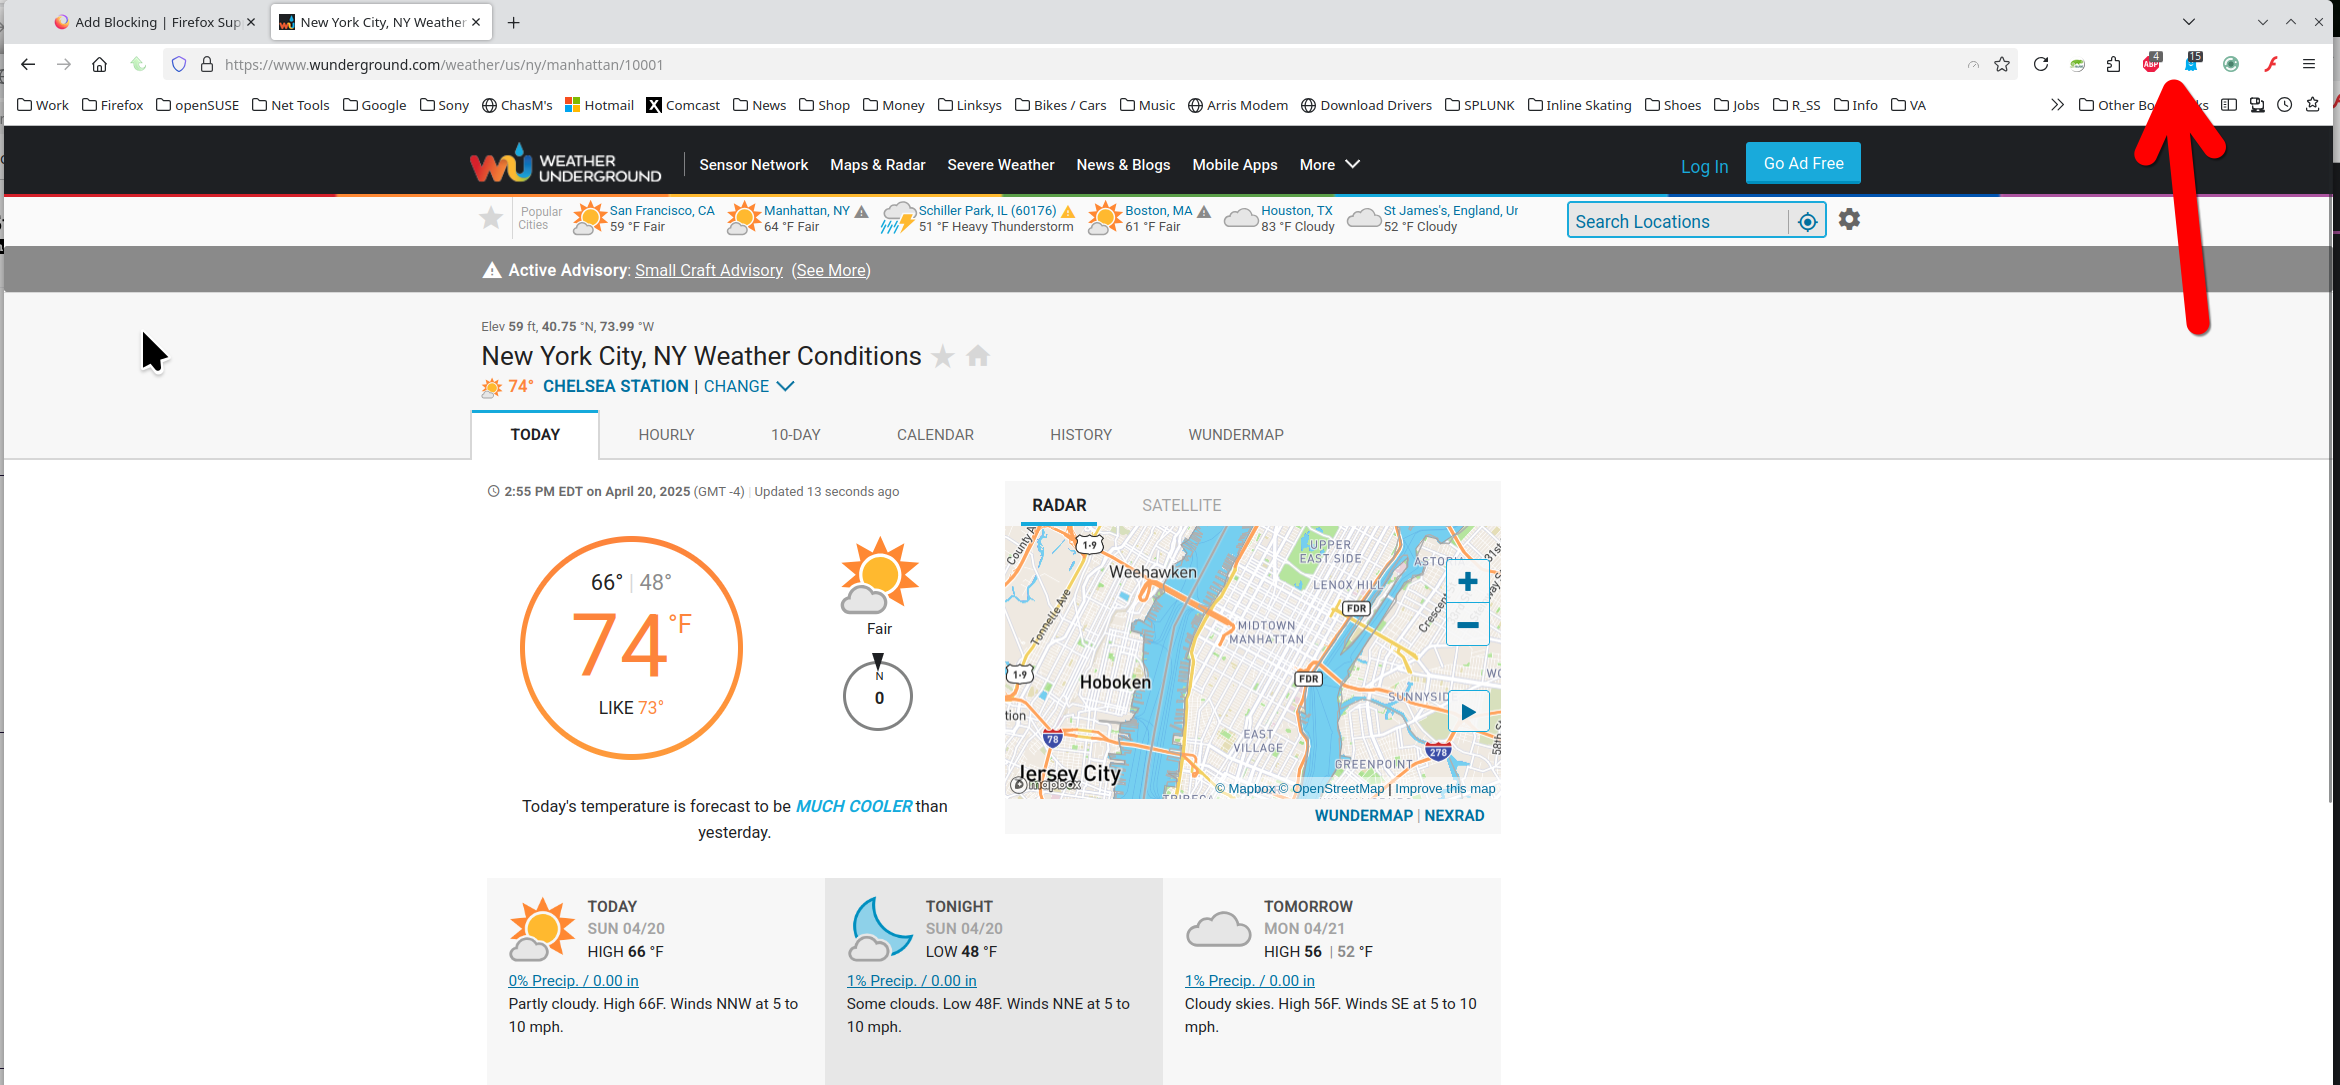
Task: Click the back navigation arrow
Action: 28,64
